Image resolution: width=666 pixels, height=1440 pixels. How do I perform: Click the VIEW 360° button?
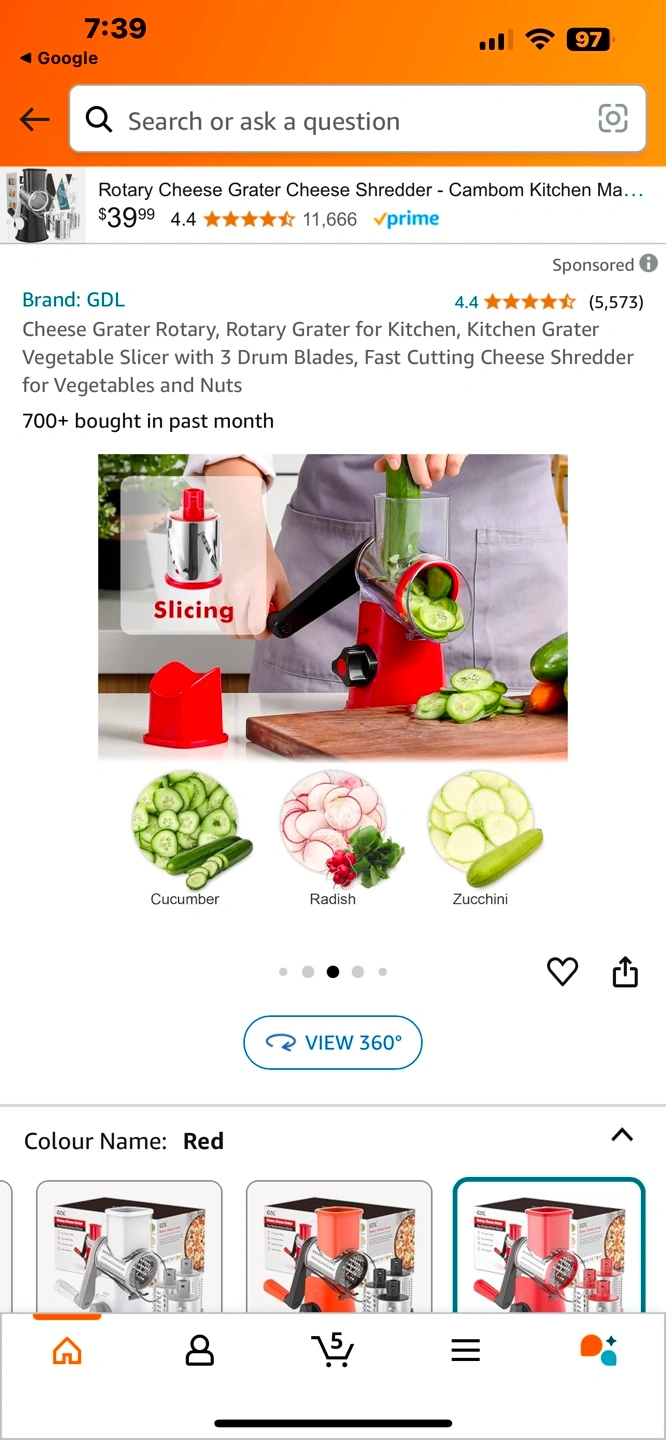[333, 1043]
